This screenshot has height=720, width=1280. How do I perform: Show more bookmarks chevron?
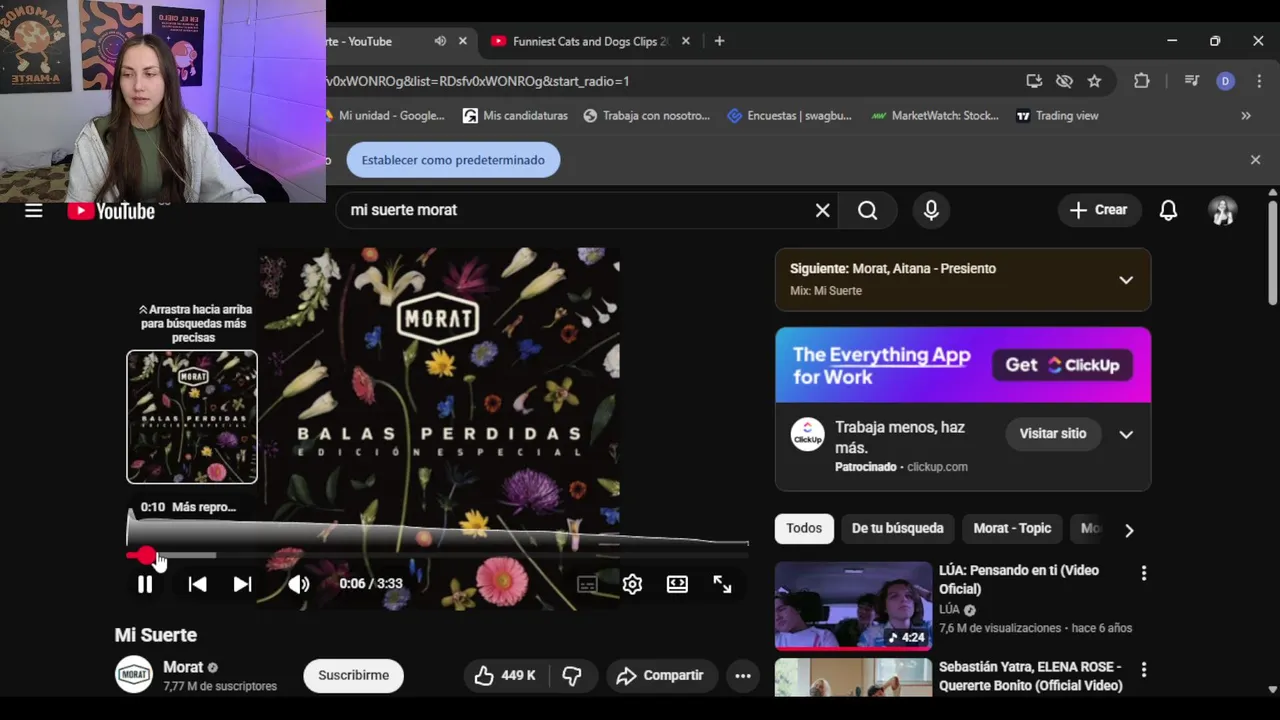tap(1246, 116)
